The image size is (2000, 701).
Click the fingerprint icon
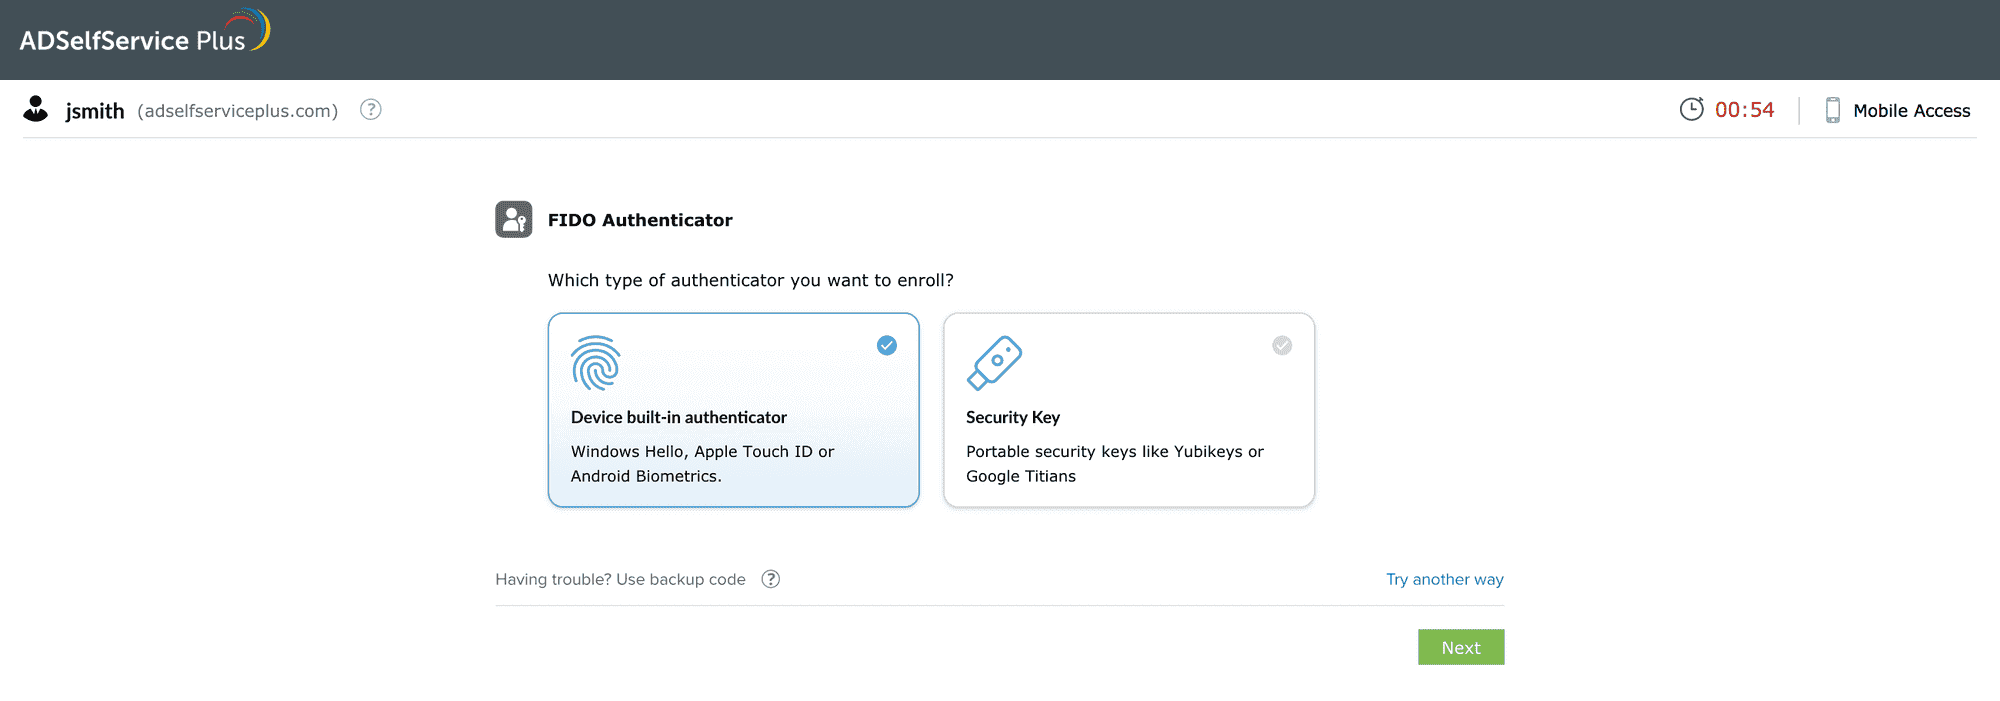[x=596, y=362]
